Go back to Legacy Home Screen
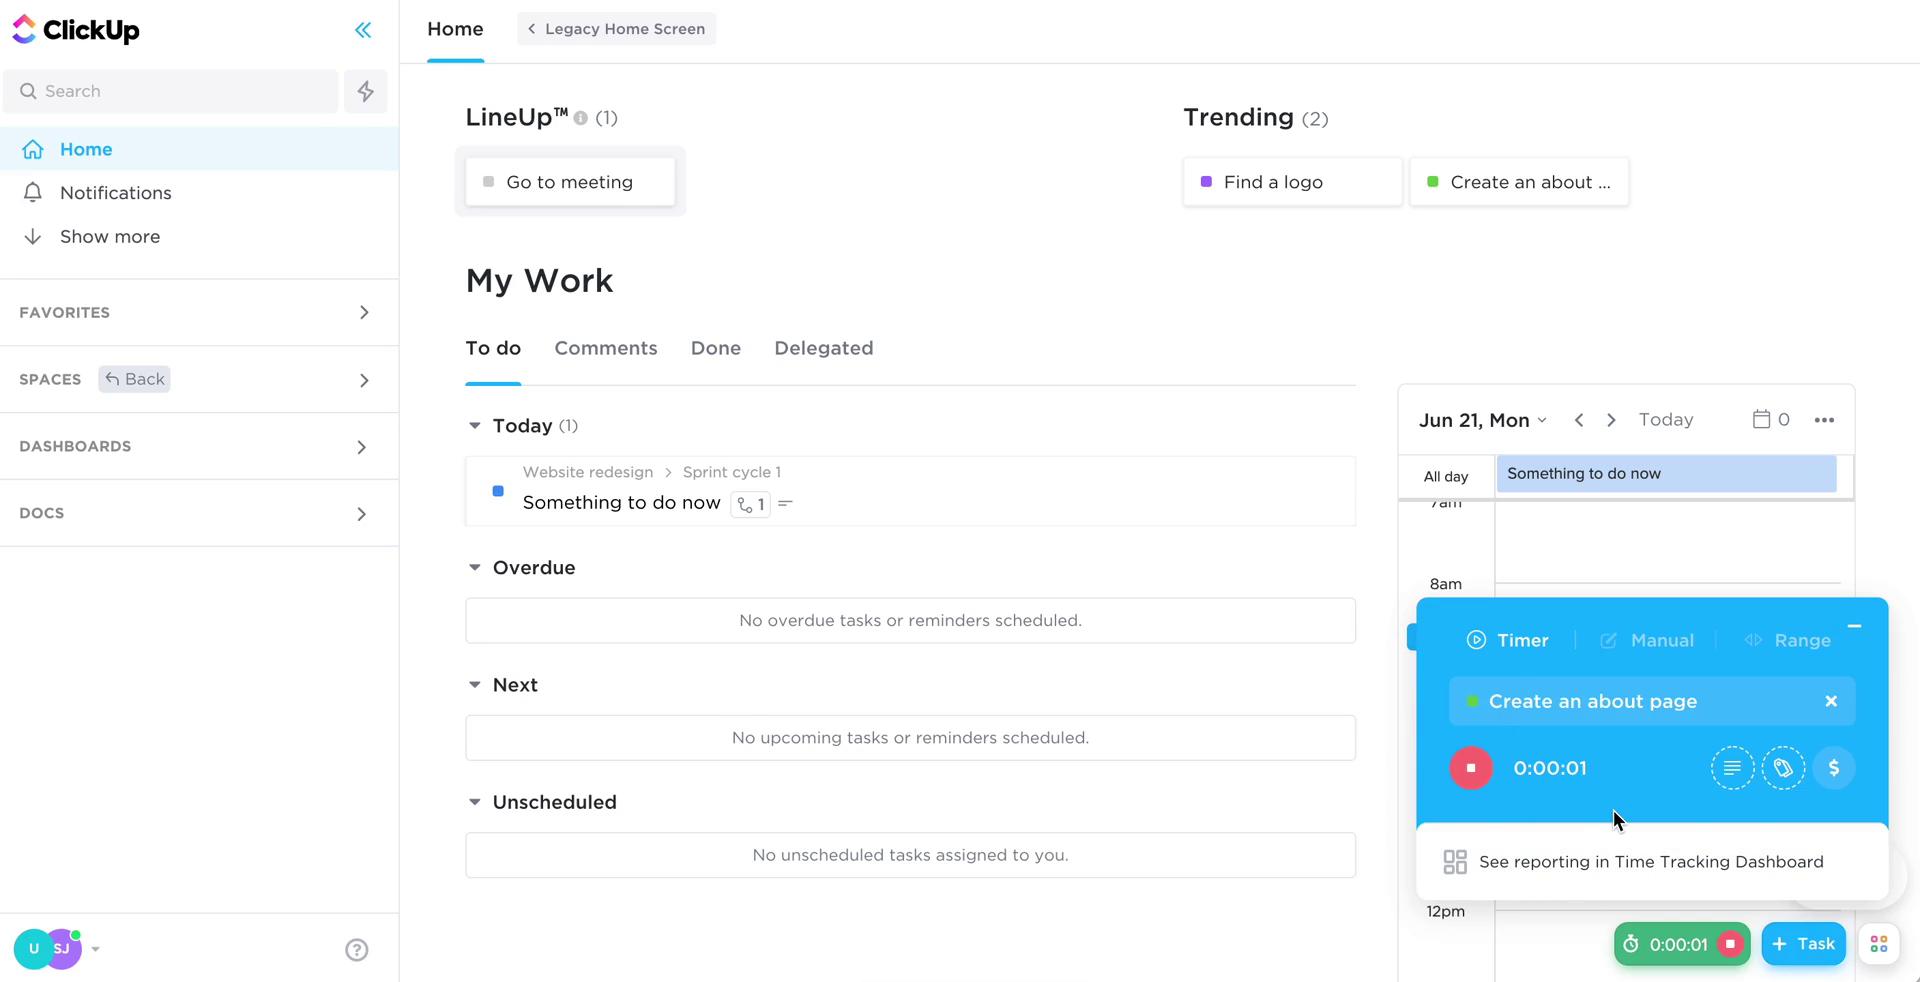Image resolution: width=1920 pixels, height=982 pixels. [x=617, y=29]
